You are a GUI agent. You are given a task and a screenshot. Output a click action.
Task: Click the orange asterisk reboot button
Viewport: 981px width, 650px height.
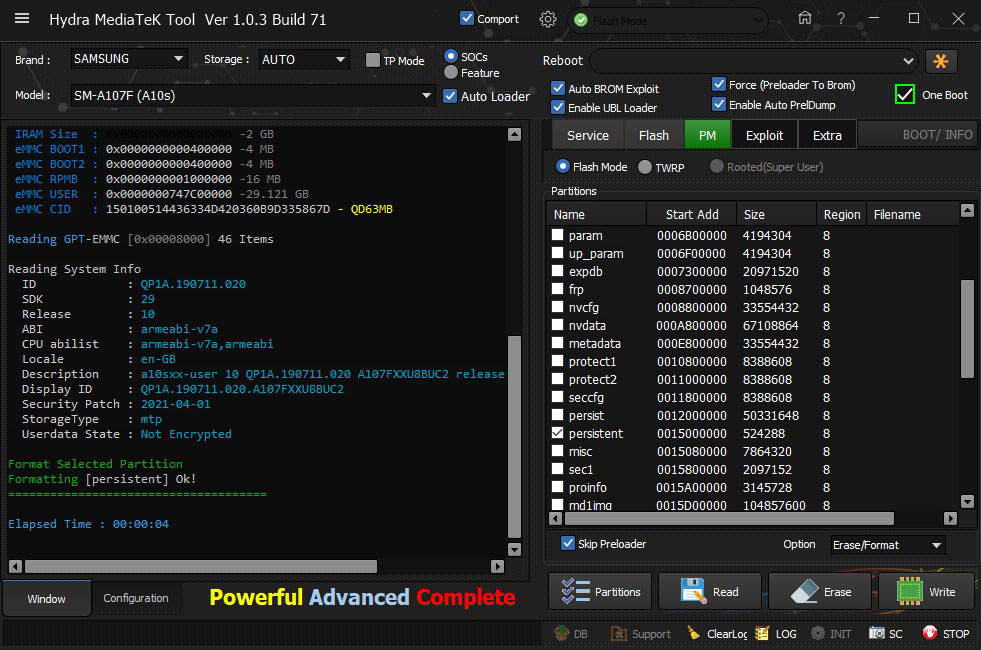pyautogui.click(x=941, y=61)
